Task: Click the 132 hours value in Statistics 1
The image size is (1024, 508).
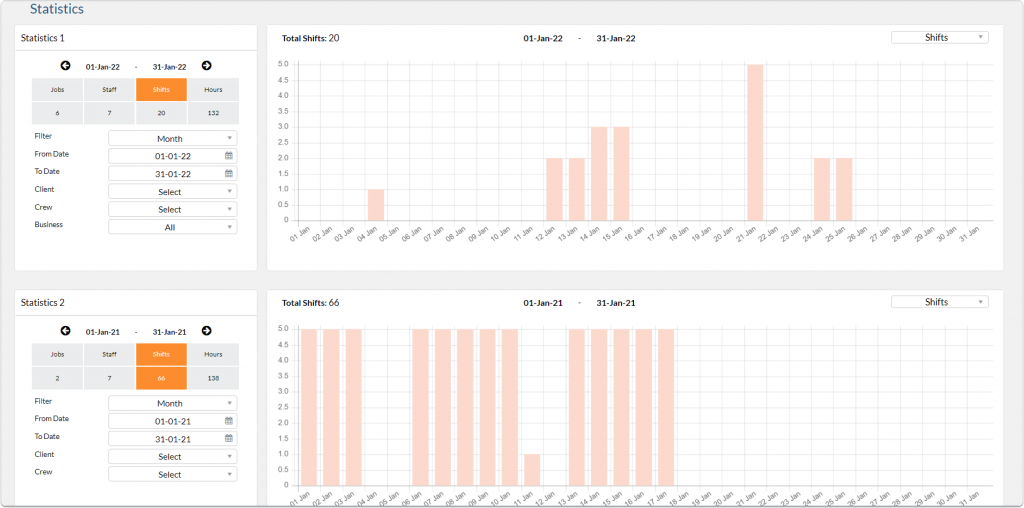Action: [213, 113]
